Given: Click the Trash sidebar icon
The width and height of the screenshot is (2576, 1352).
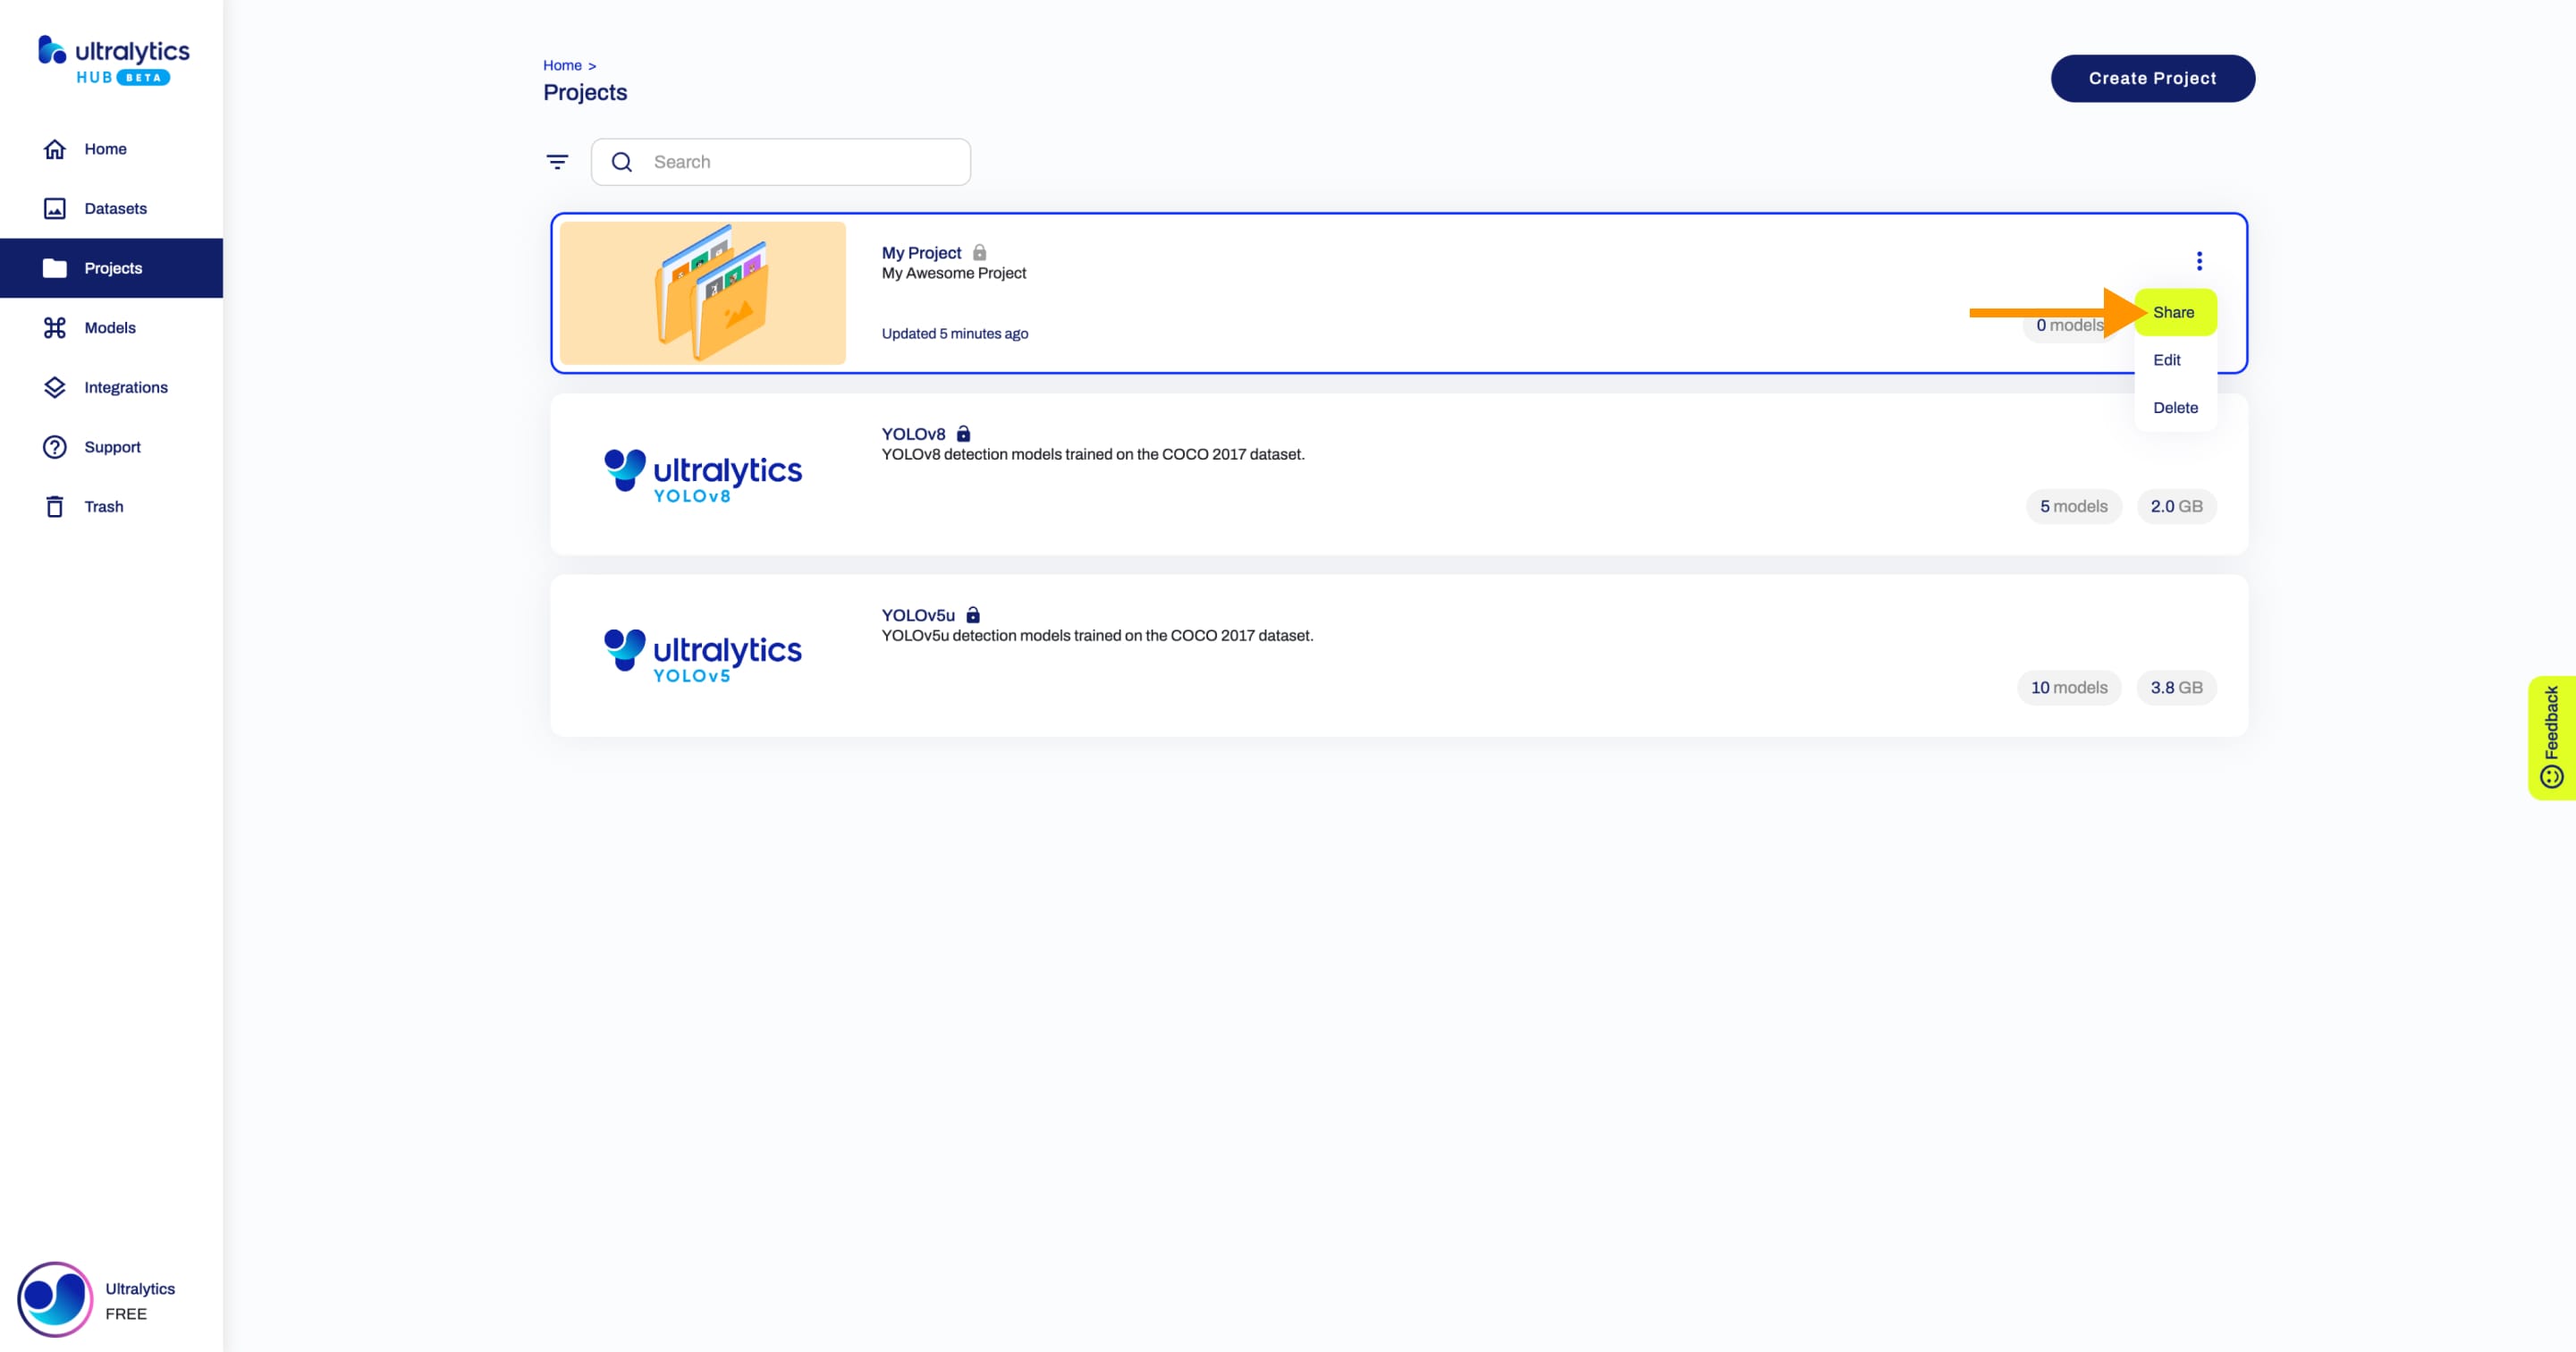Looking at the screenshot, I should 55,506.
